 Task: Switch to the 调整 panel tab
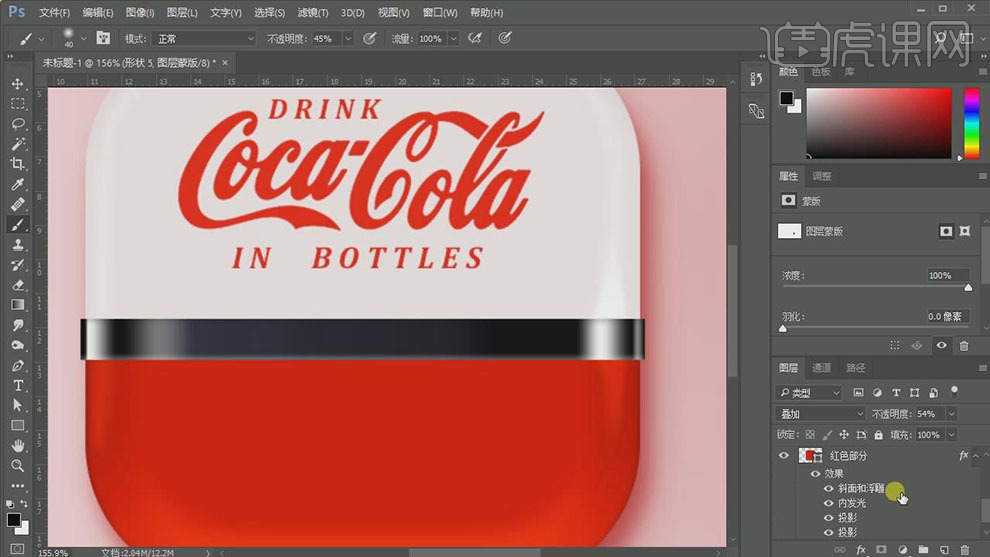click(822, 176)
